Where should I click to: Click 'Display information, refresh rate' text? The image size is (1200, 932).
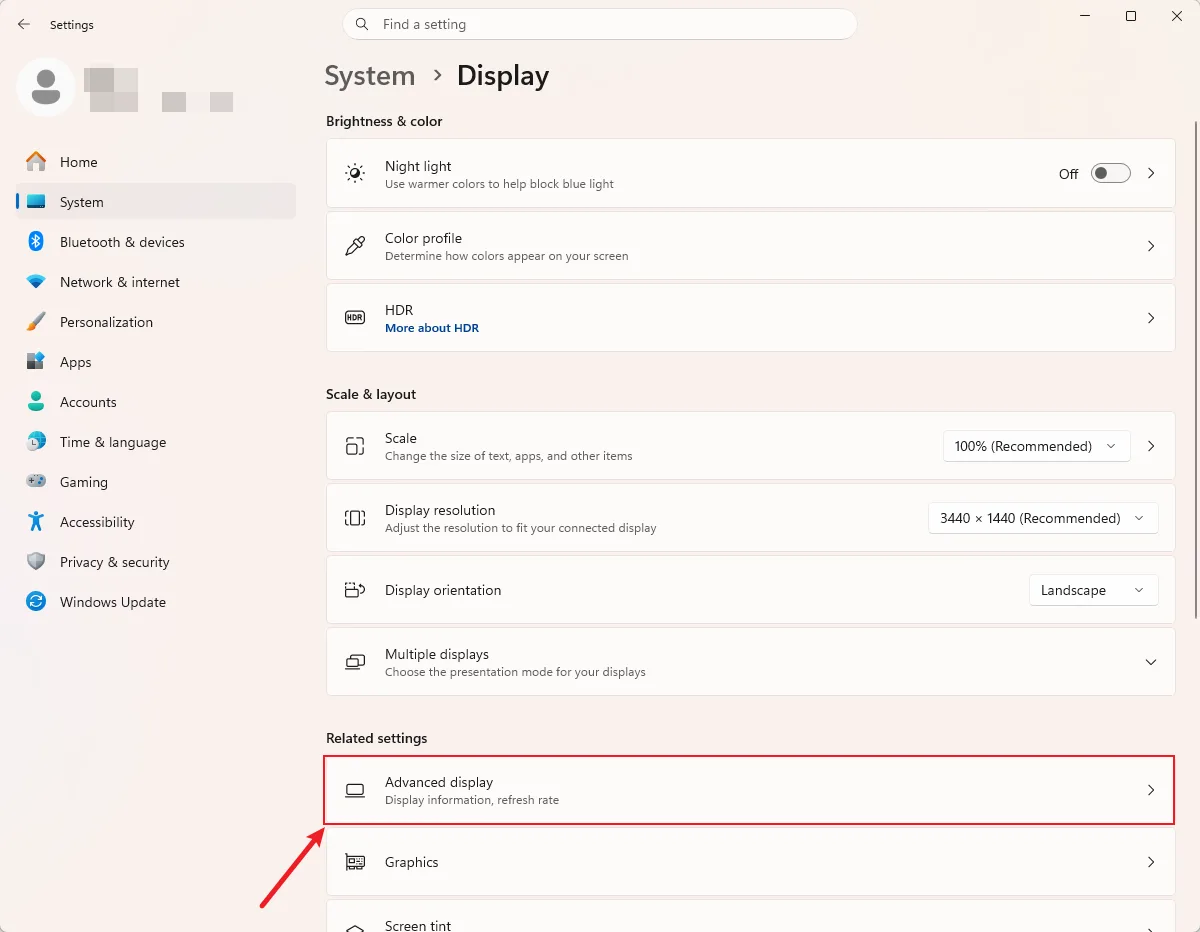pos(472,800)
